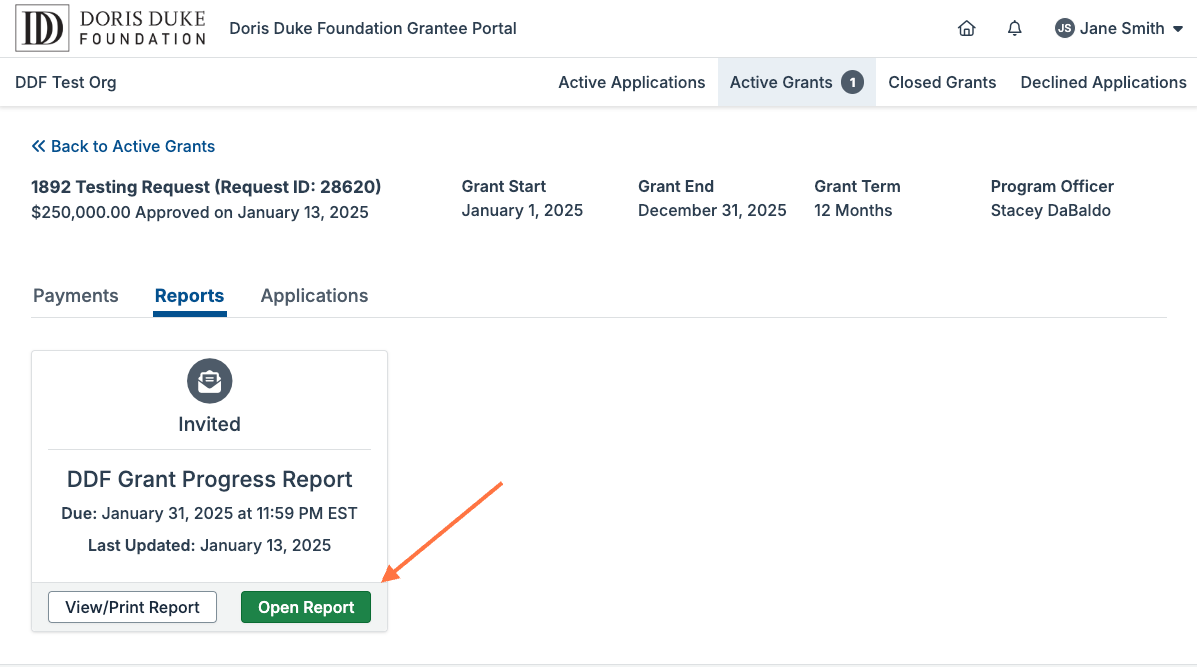Switch to the Payments tab

pyautogui.click(x=76, y=295)
